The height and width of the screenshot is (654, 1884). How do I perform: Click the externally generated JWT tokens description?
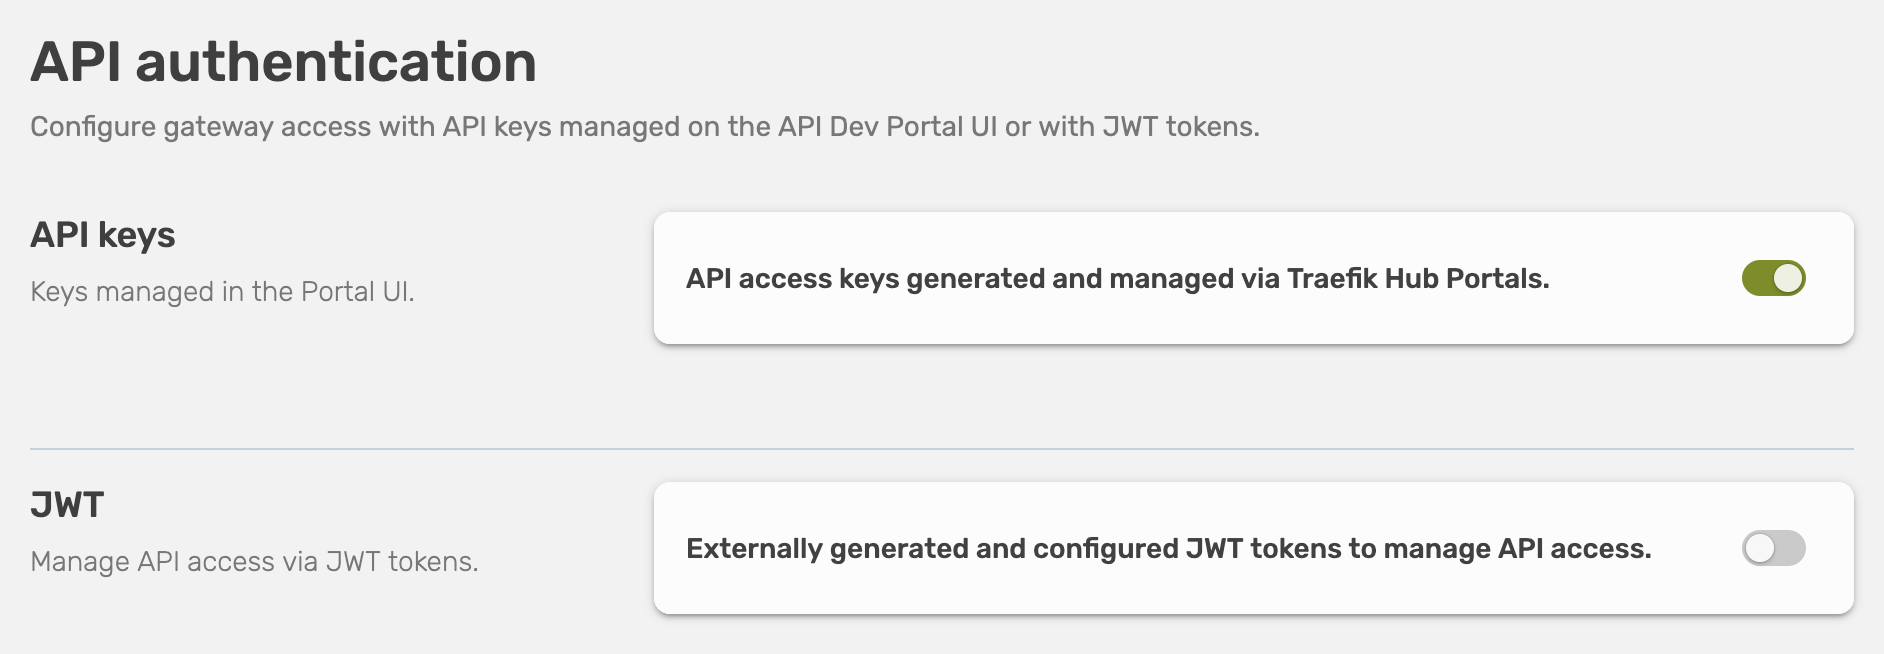click(1170, 548)
